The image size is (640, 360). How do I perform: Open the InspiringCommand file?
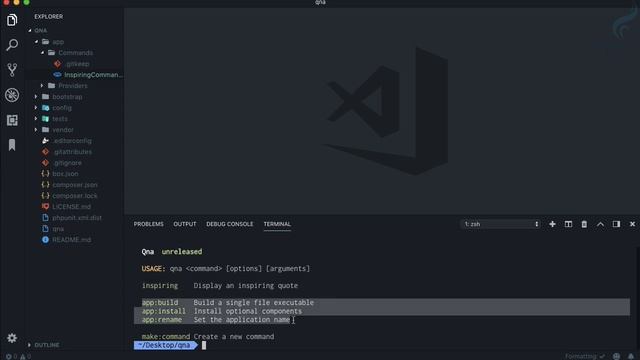93,75
